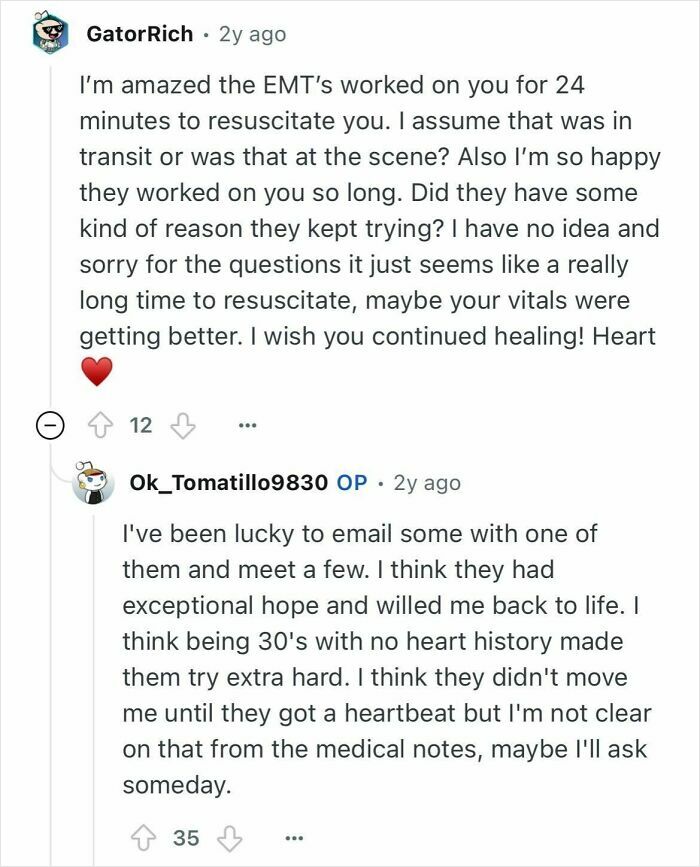This screenshot has height=867, width=700.
Task: Click the red heart emoji in the comment
Action: tap(97, 373)
